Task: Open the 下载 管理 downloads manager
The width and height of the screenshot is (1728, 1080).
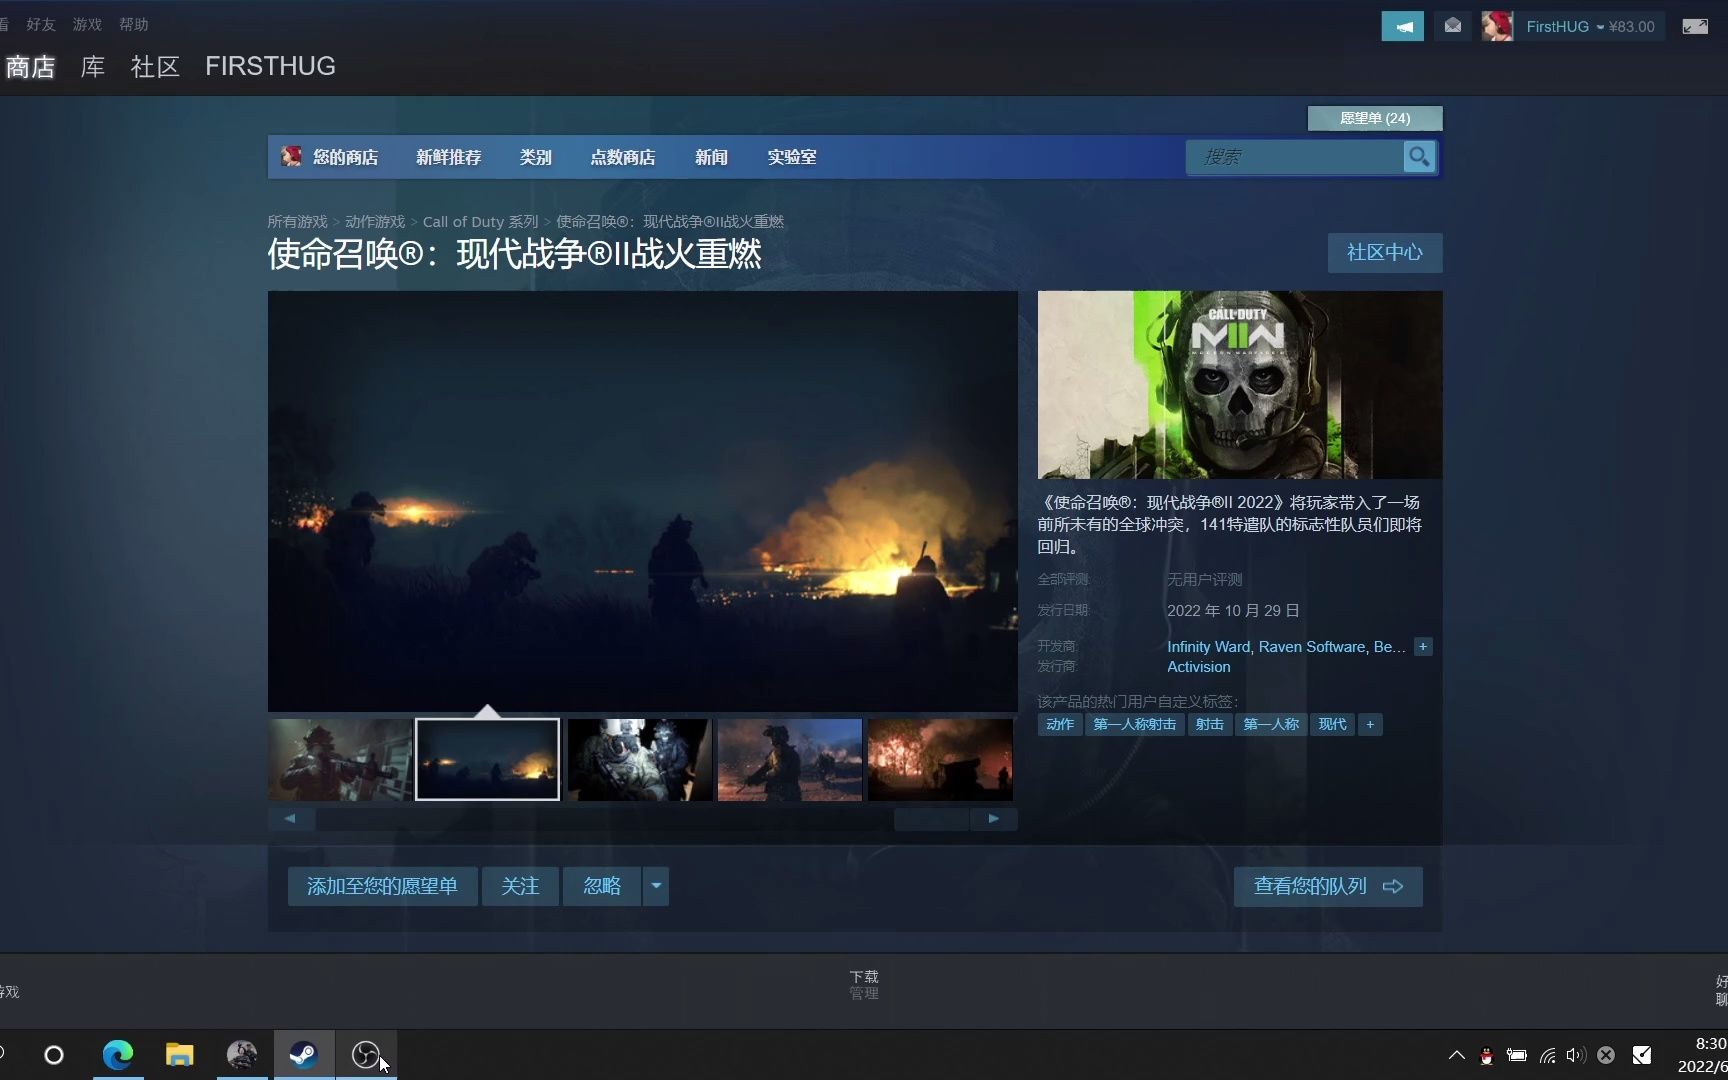Action: (x=864, y=984)
